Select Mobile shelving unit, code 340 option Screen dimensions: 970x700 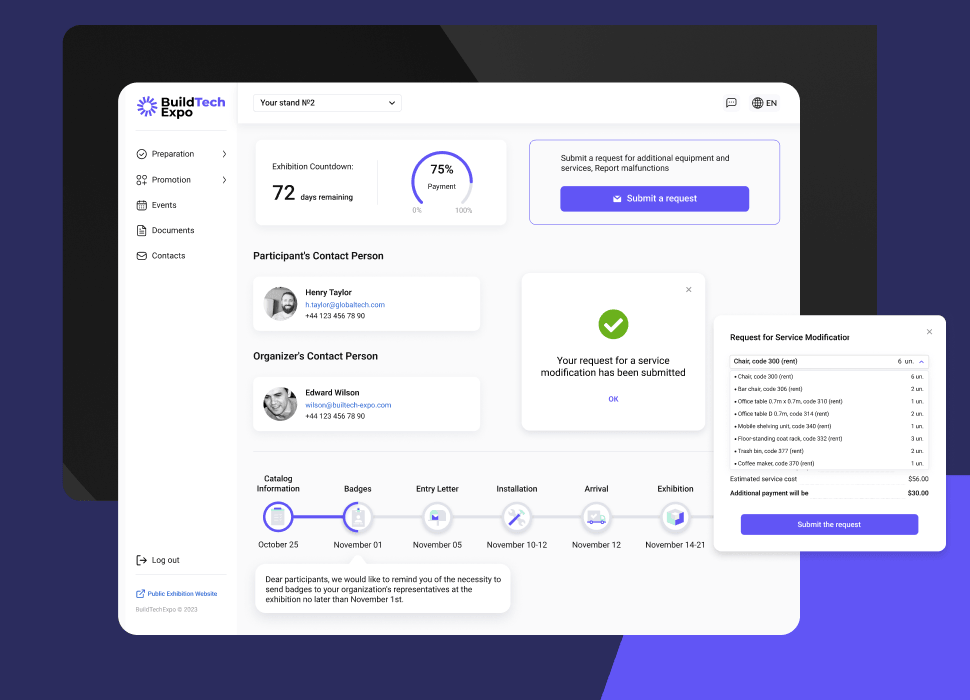point(829,426)
